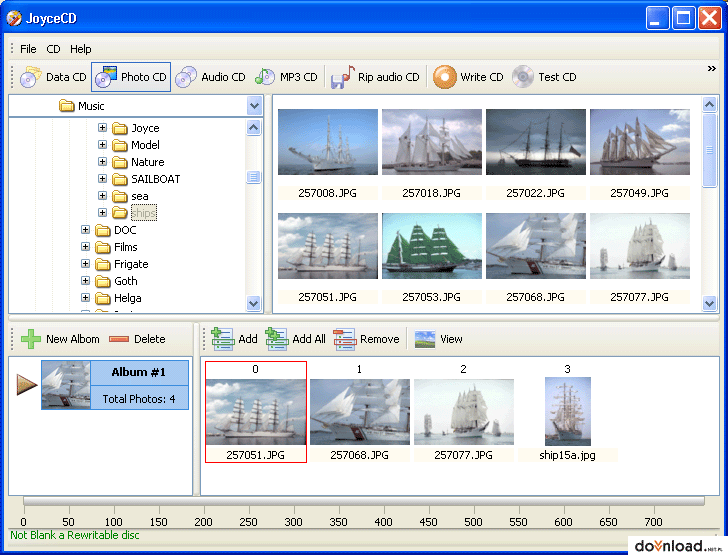
Task: Select the DOC folder
Action: [x=125, y=230]
